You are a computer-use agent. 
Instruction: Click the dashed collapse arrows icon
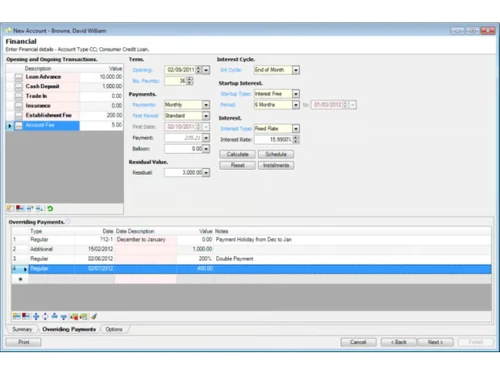point(45,316)
